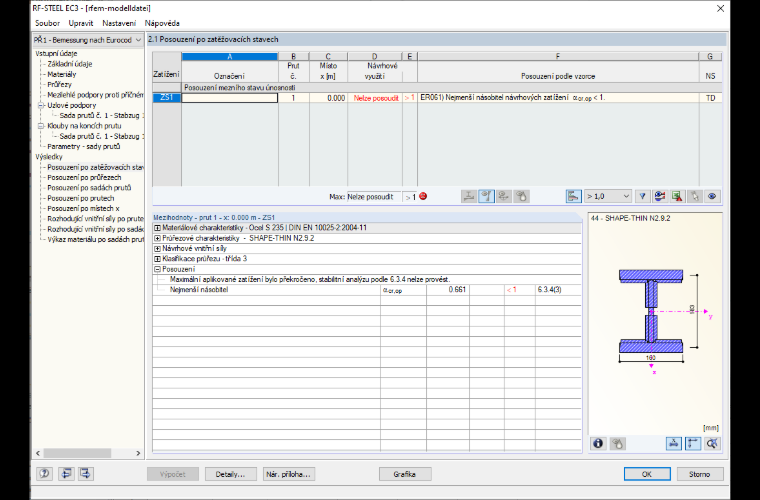Click the TD cell in the NS column
The image size is (760, 500).
point(711,98)
